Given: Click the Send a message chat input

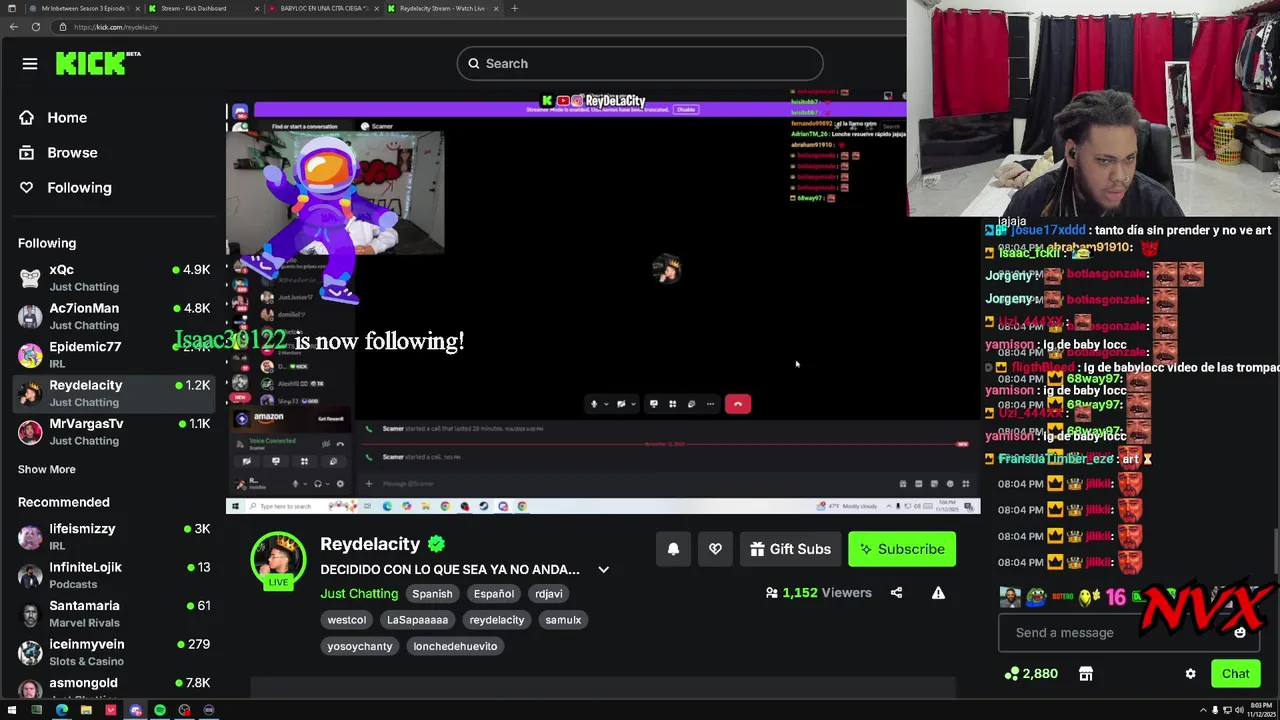Looking at the screenshot, I should 1129,632.
